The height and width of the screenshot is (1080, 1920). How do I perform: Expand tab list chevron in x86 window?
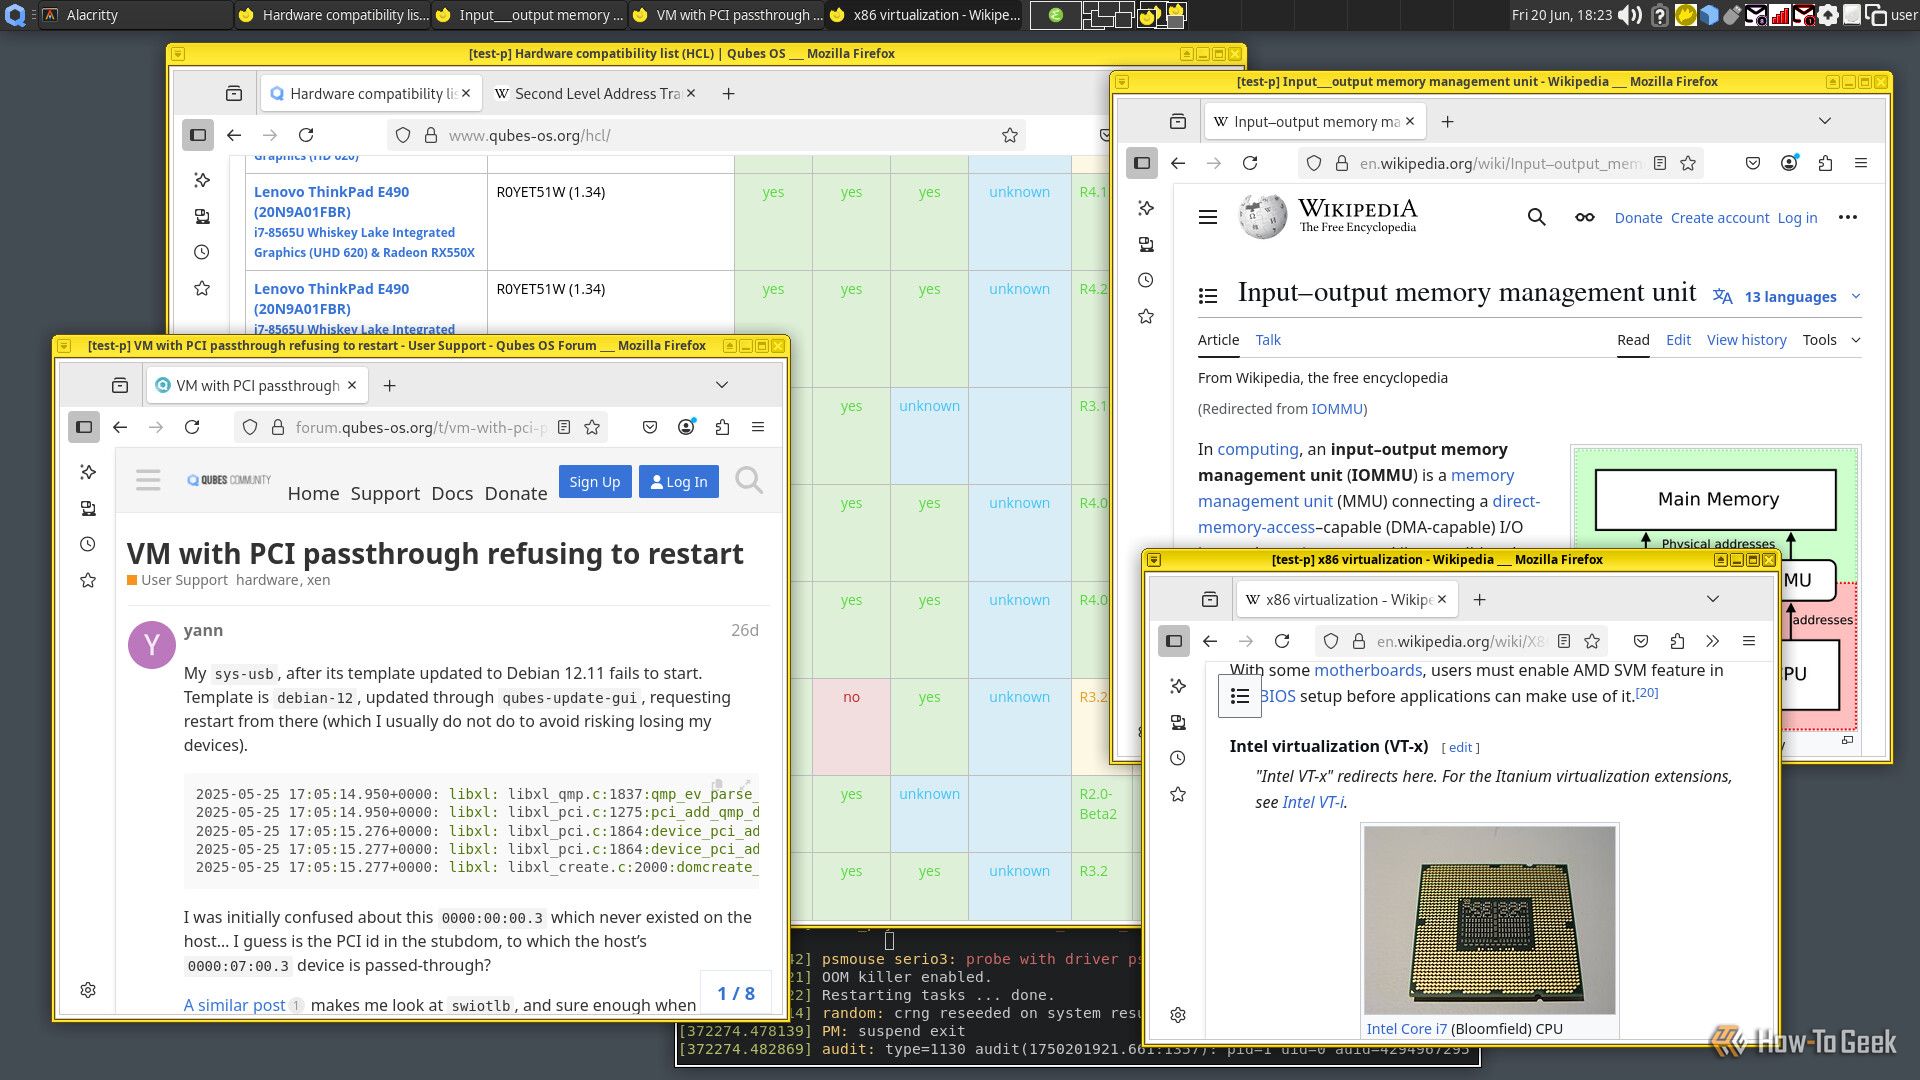1713,599
